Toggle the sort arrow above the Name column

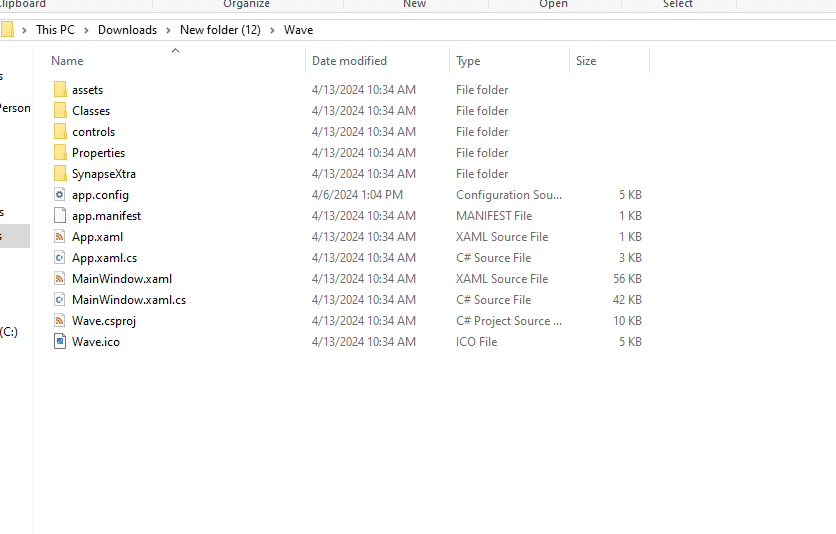point(175,51)
